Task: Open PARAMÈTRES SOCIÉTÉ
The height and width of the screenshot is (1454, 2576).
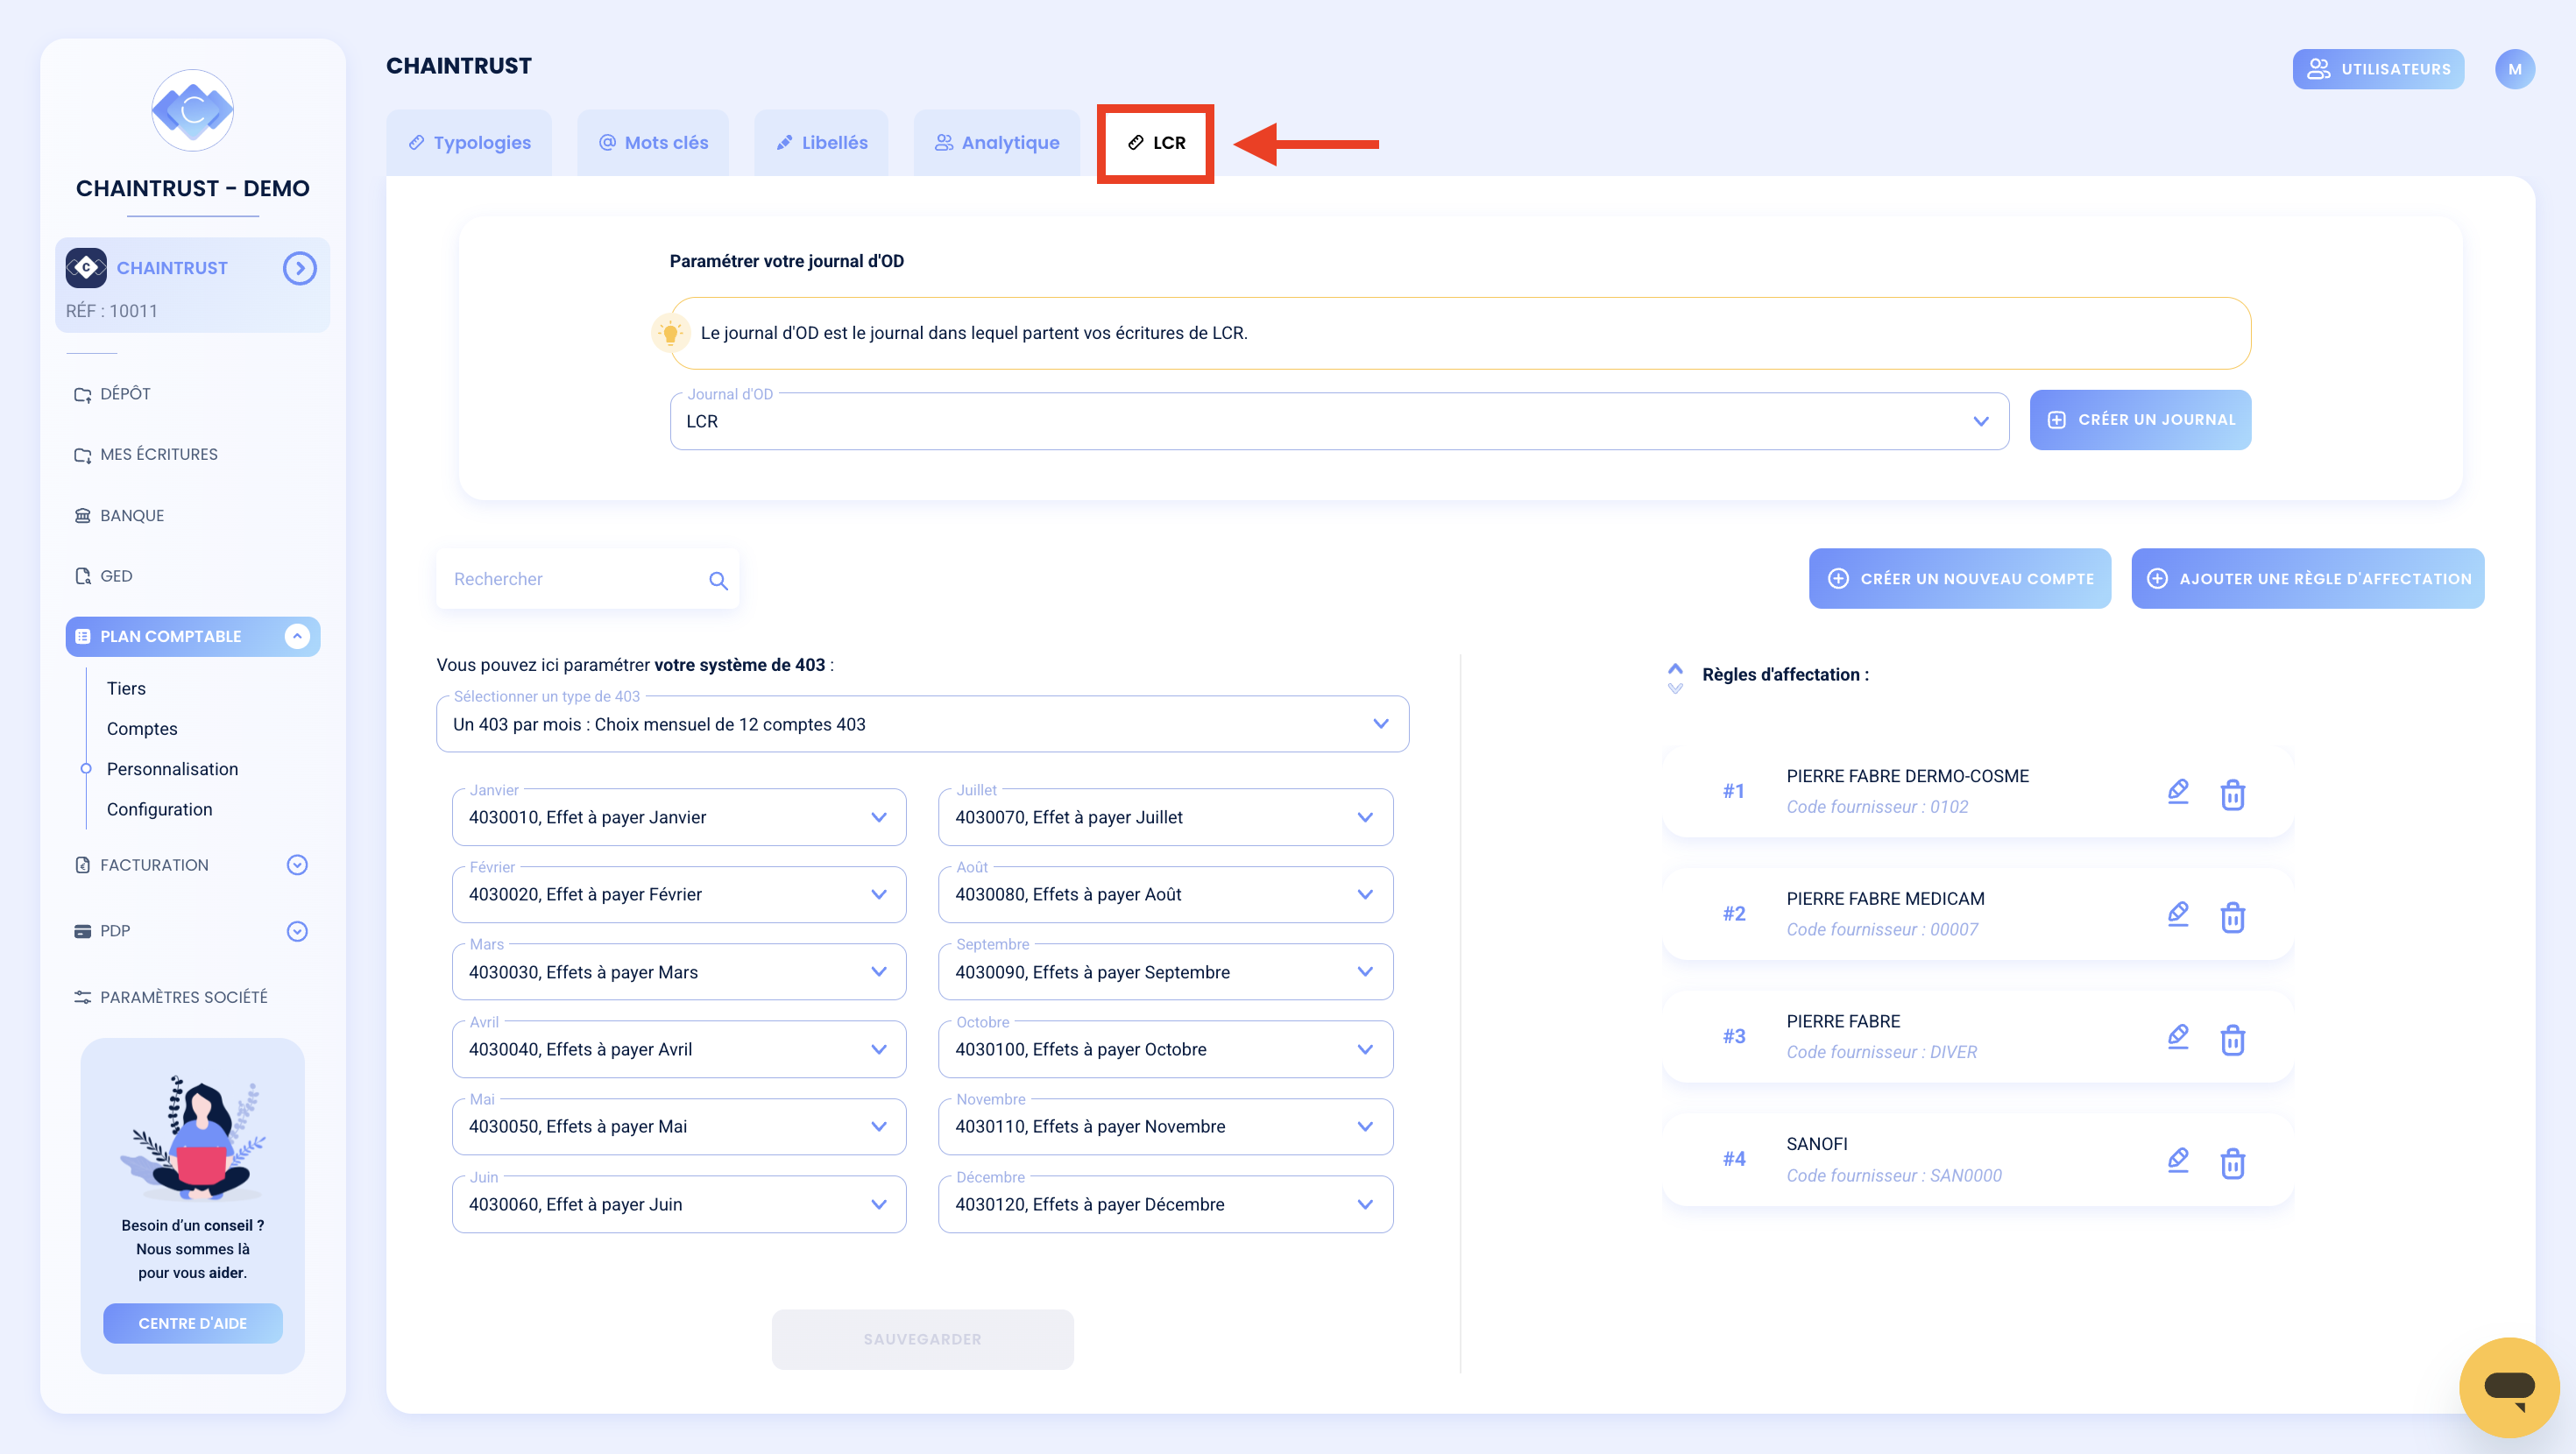Action: pyautogui.click(x=171, y=997)
